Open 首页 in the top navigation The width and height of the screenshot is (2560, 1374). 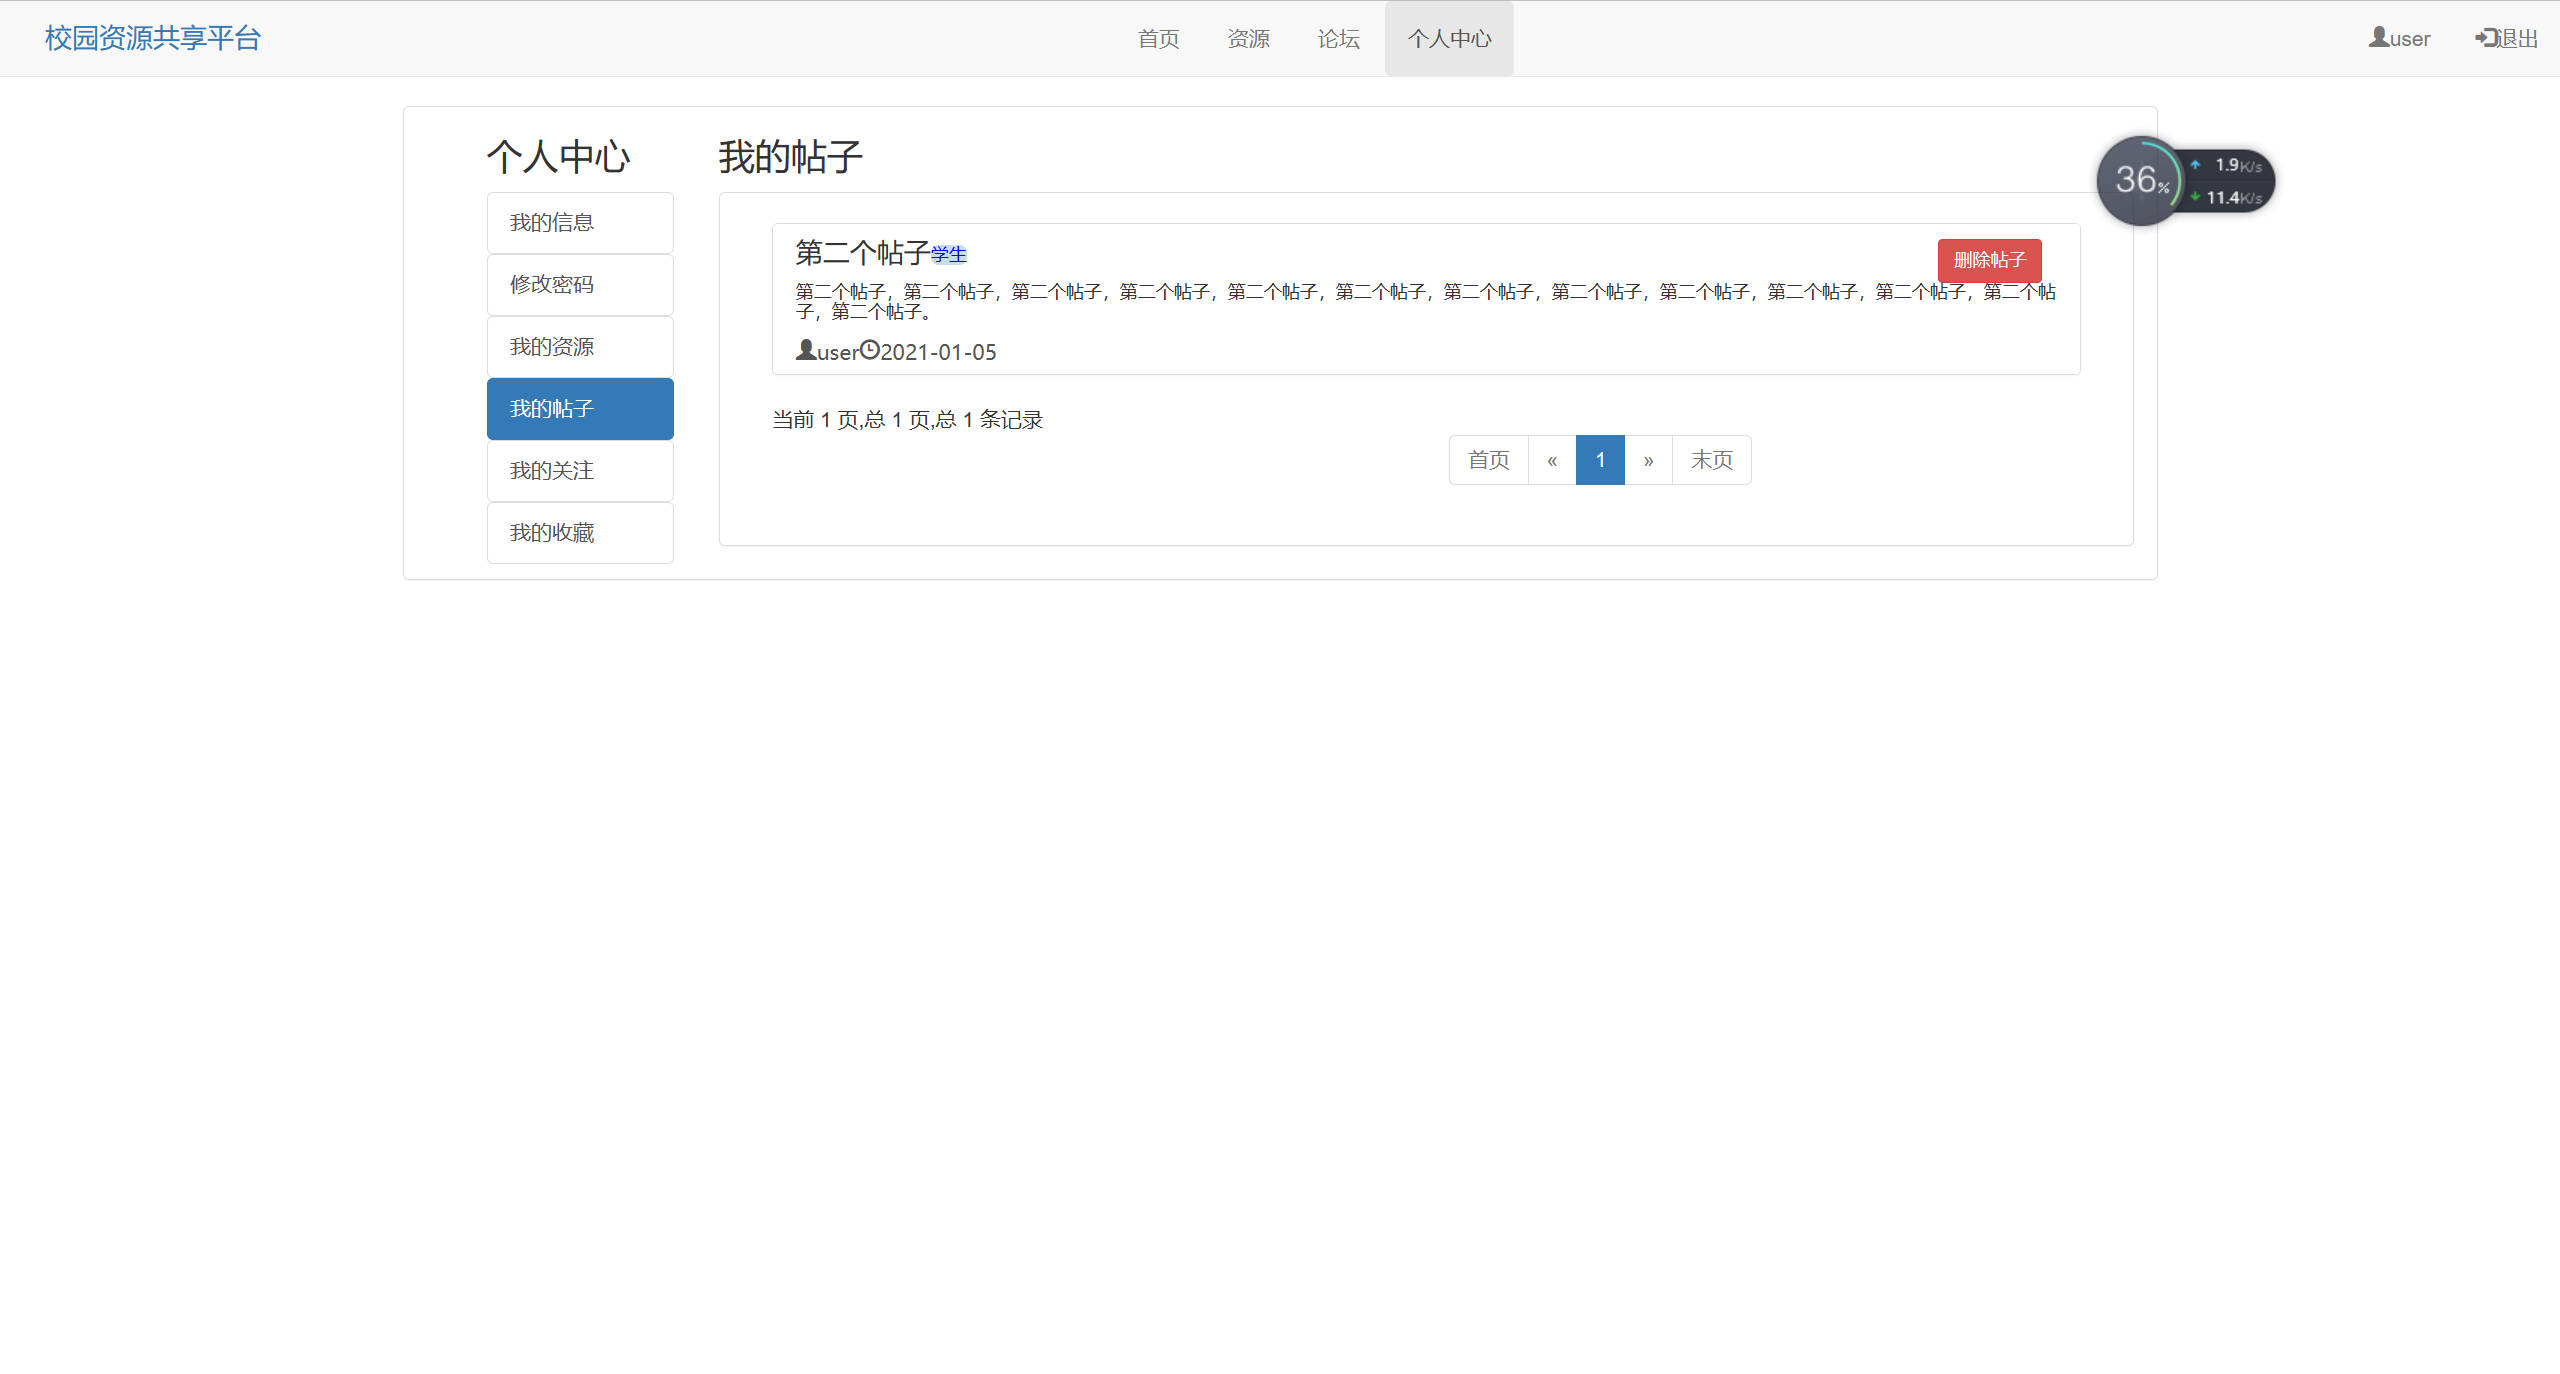[x=1159, y=38]
